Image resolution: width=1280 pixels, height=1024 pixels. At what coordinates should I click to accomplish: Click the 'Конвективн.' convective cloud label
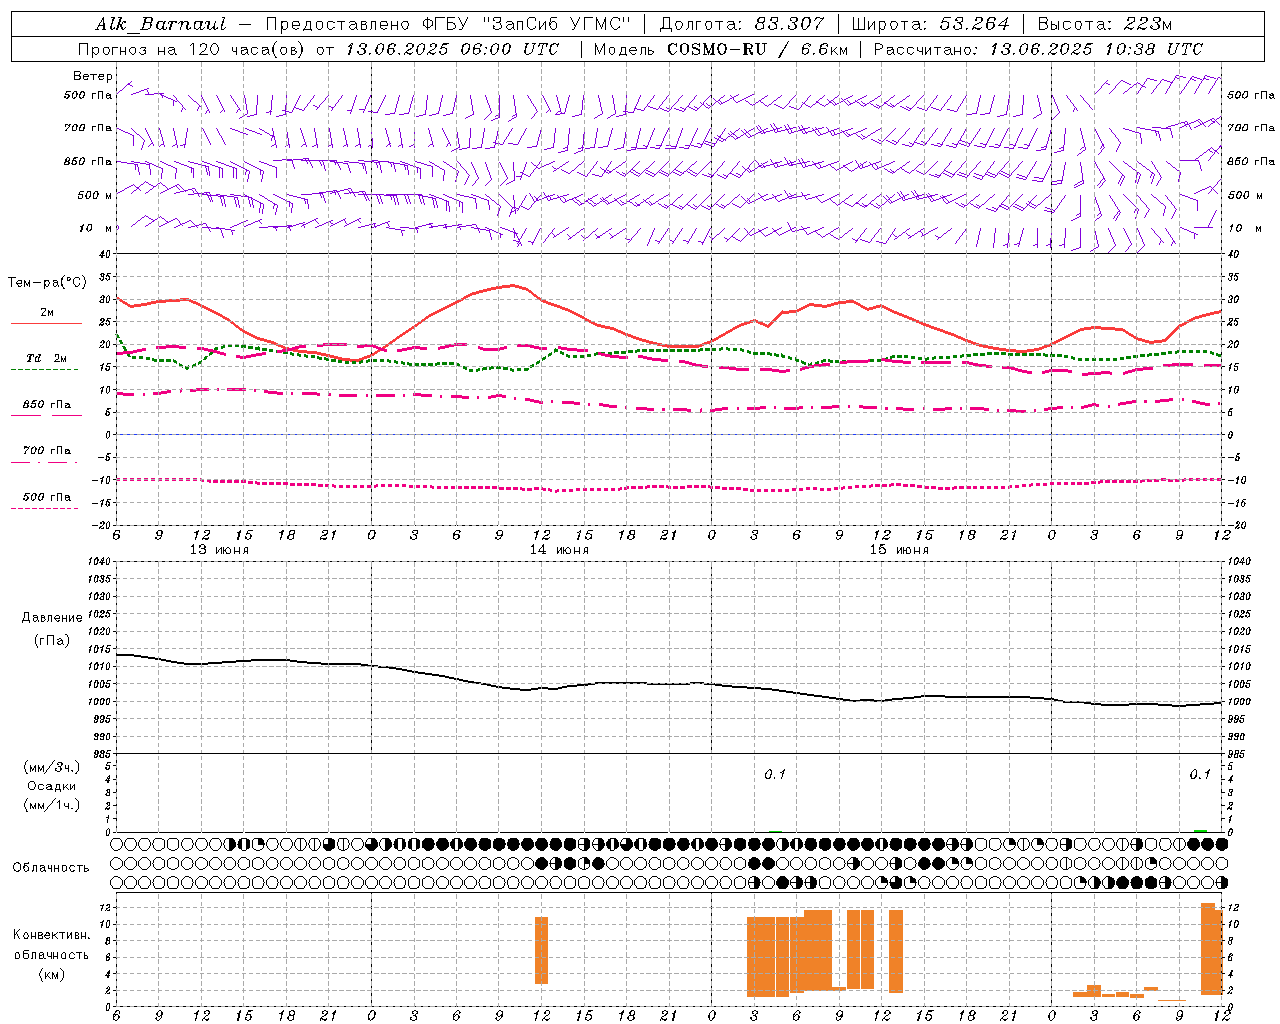(51, 935)
